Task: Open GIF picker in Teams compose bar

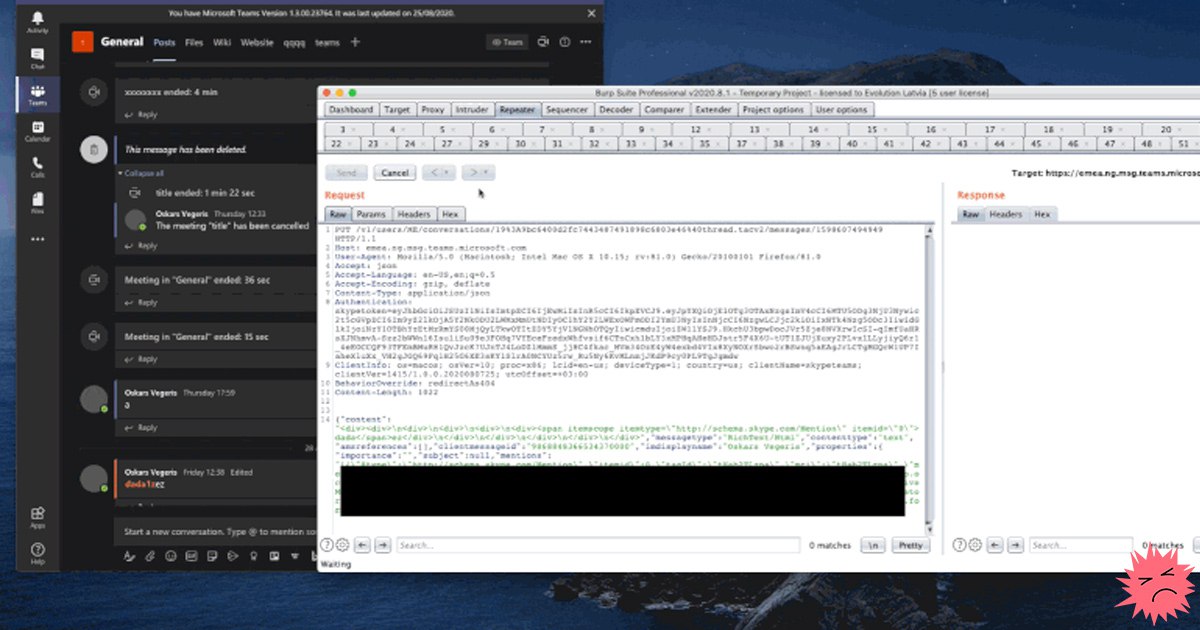Action: 191,555
